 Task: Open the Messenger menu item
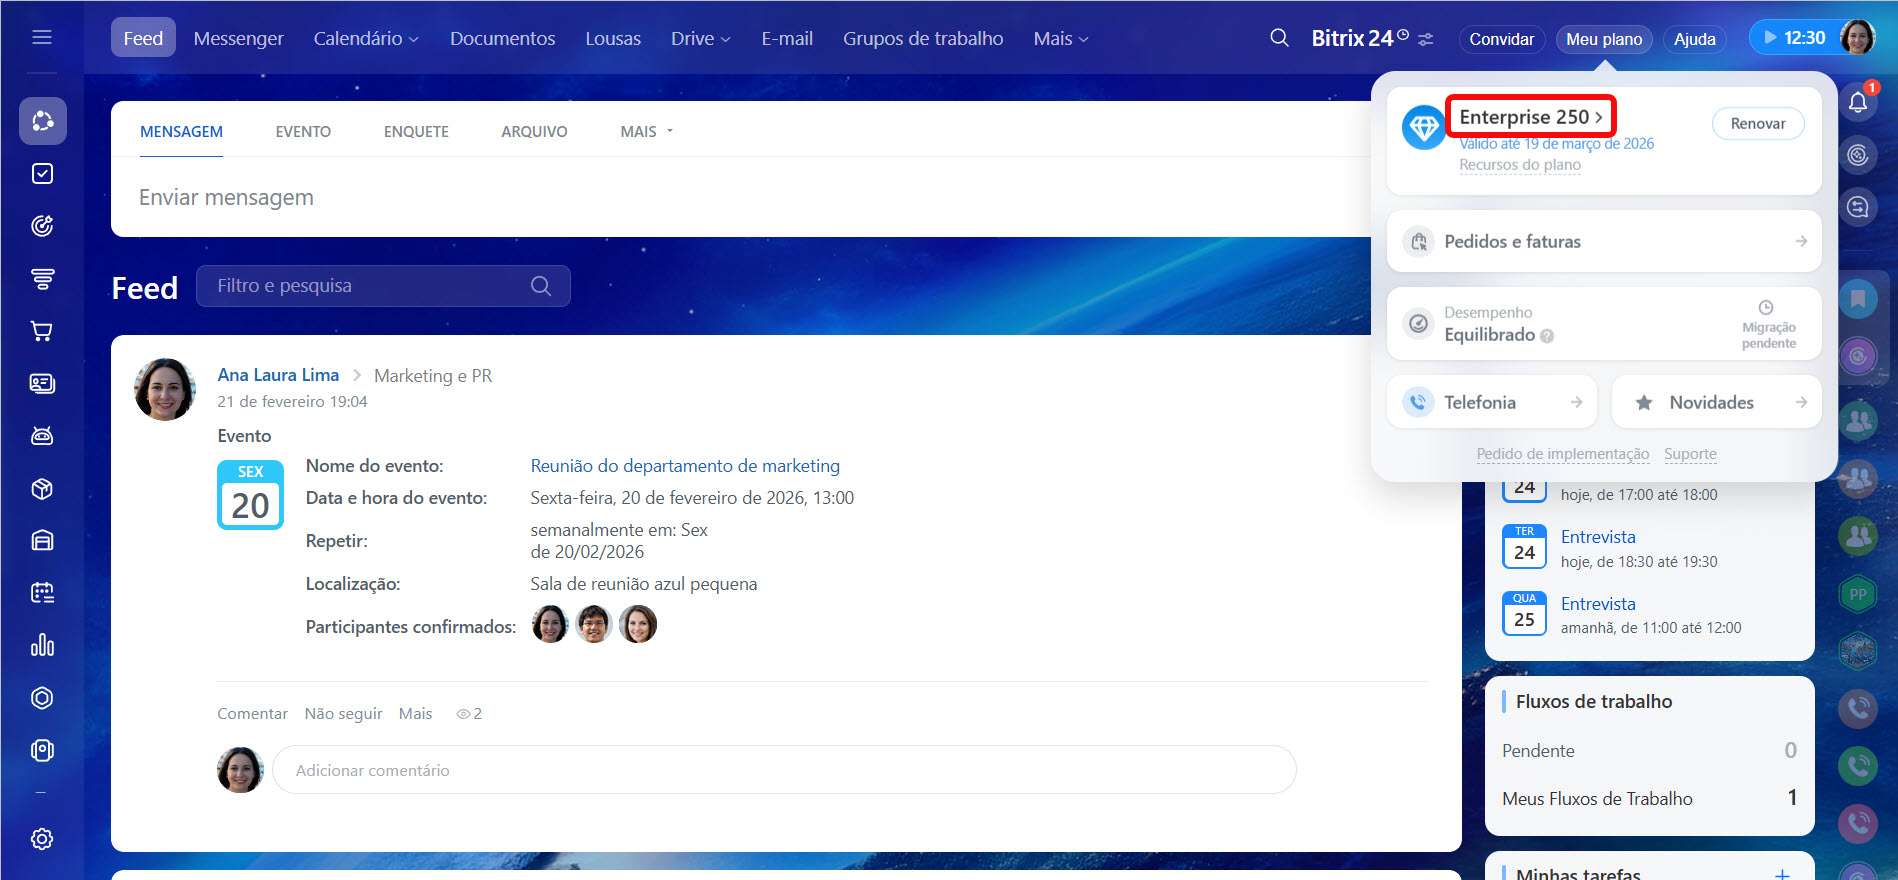pyautogui.click(x=238, y=38)
